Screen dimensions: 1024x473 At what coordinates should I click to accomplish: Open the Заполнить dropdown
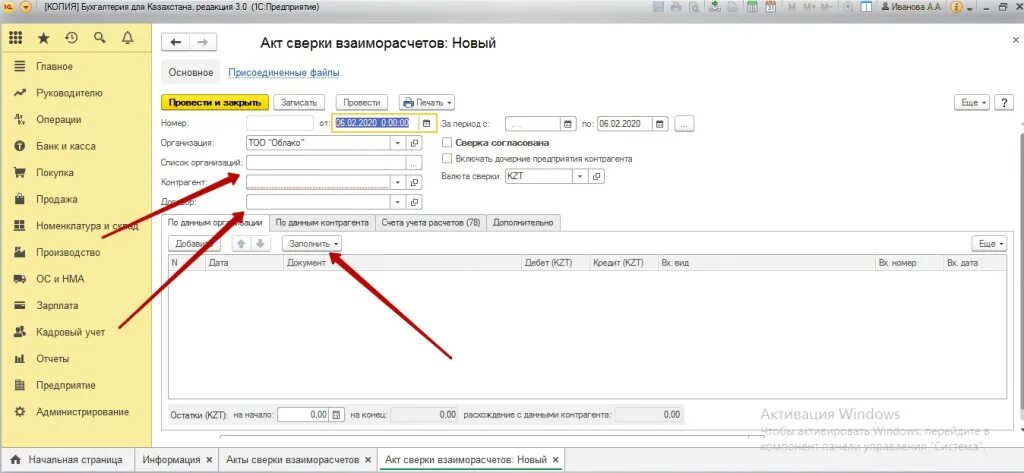click(x=312, y=244)
